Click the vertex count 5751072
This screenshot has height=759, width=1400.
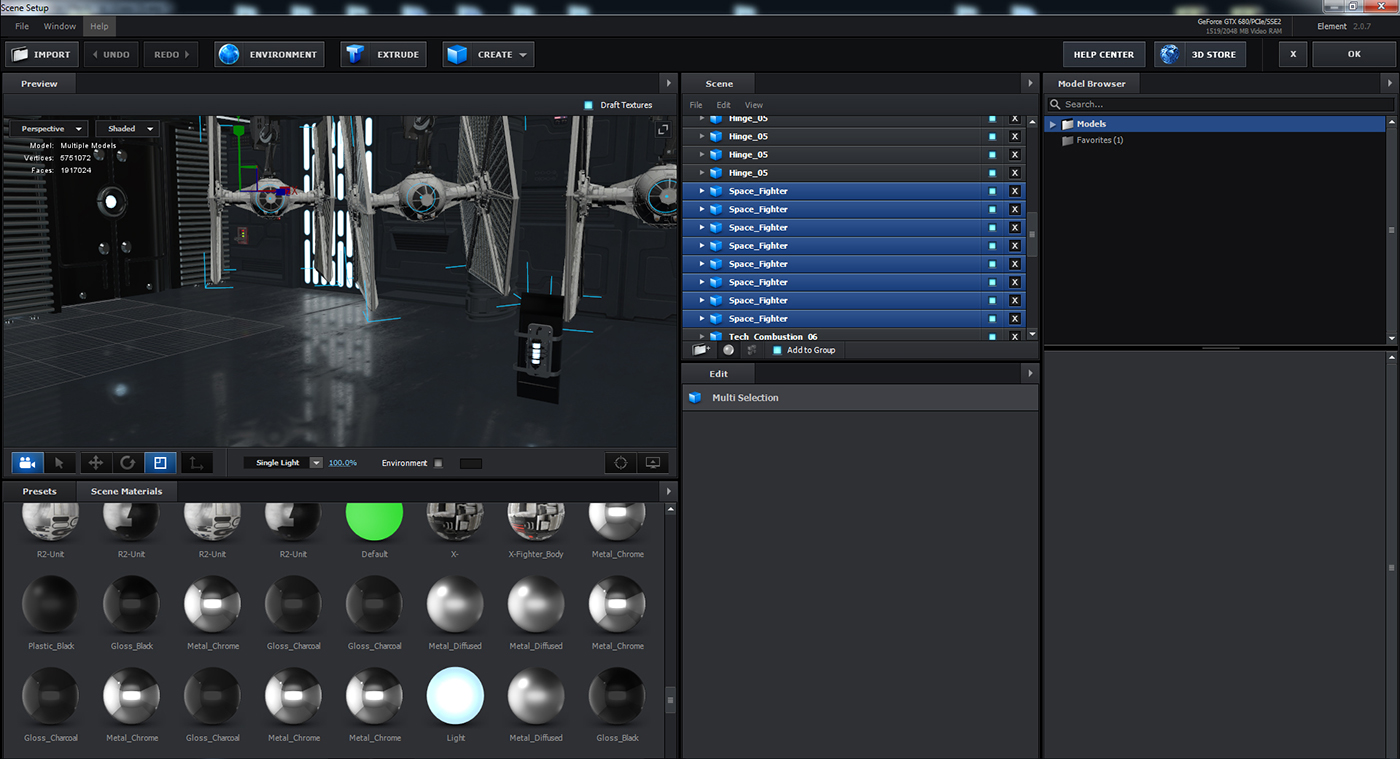point(75,158)
